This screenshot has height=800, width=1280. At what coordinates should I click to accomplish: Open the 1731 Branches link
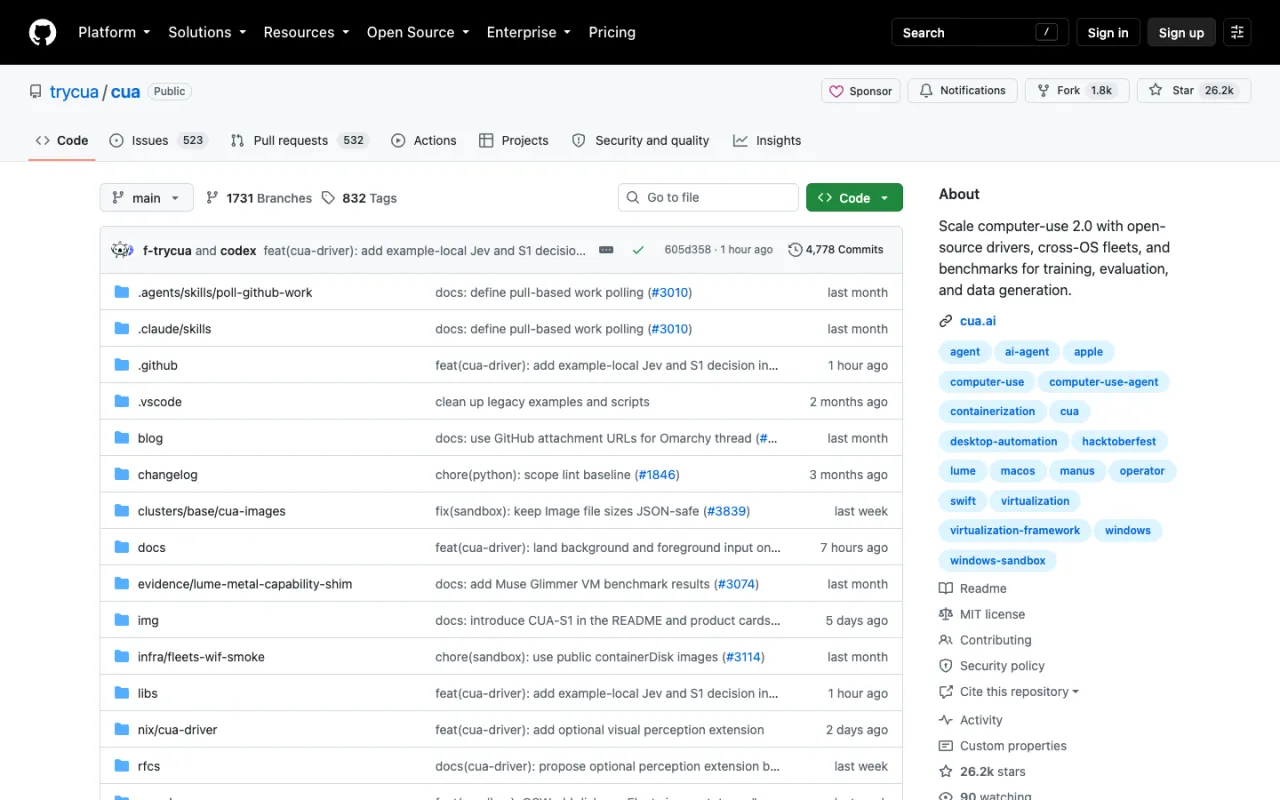(259, 198)
